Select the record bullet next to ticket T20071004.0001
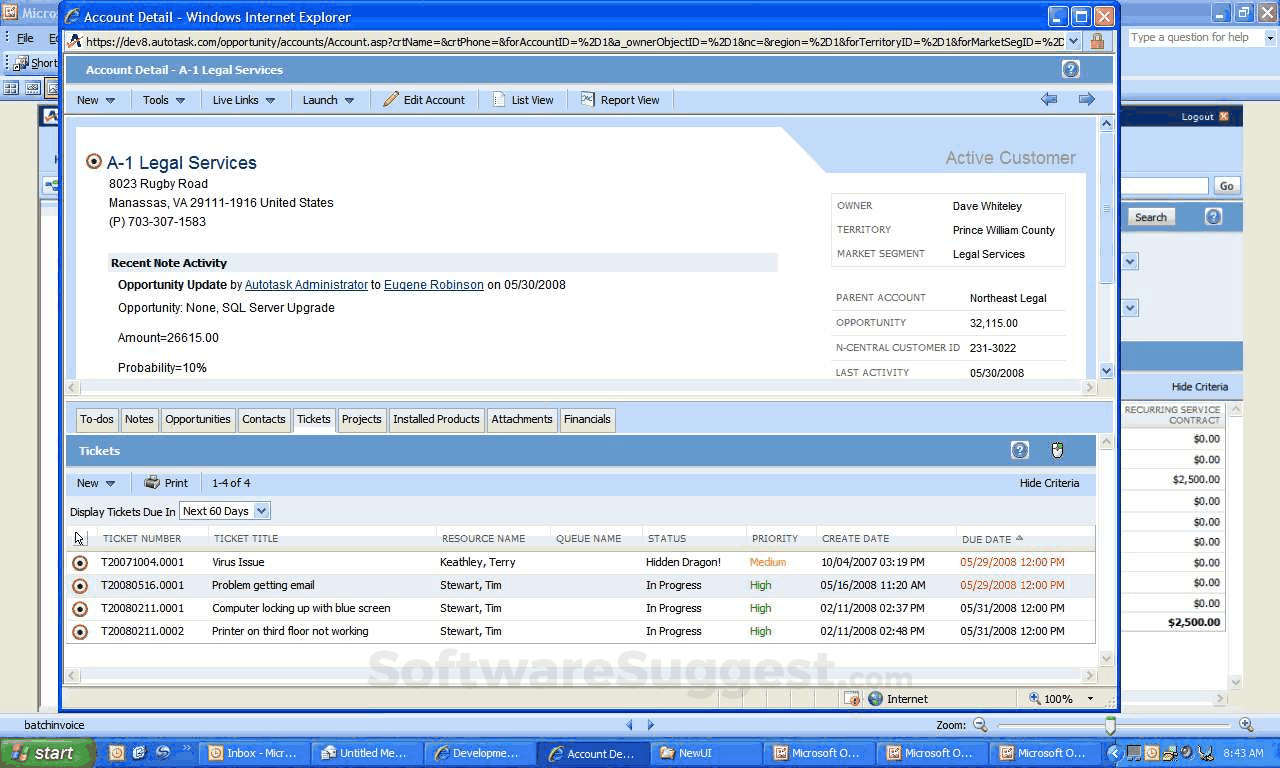The image size is (1280, 768). (x=80, y=562)
